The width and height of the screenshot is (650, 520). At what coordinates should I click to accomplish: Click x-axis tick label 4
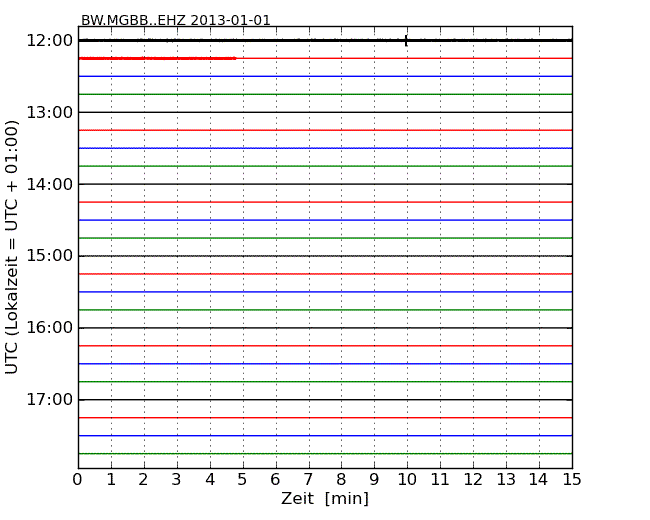210,480
